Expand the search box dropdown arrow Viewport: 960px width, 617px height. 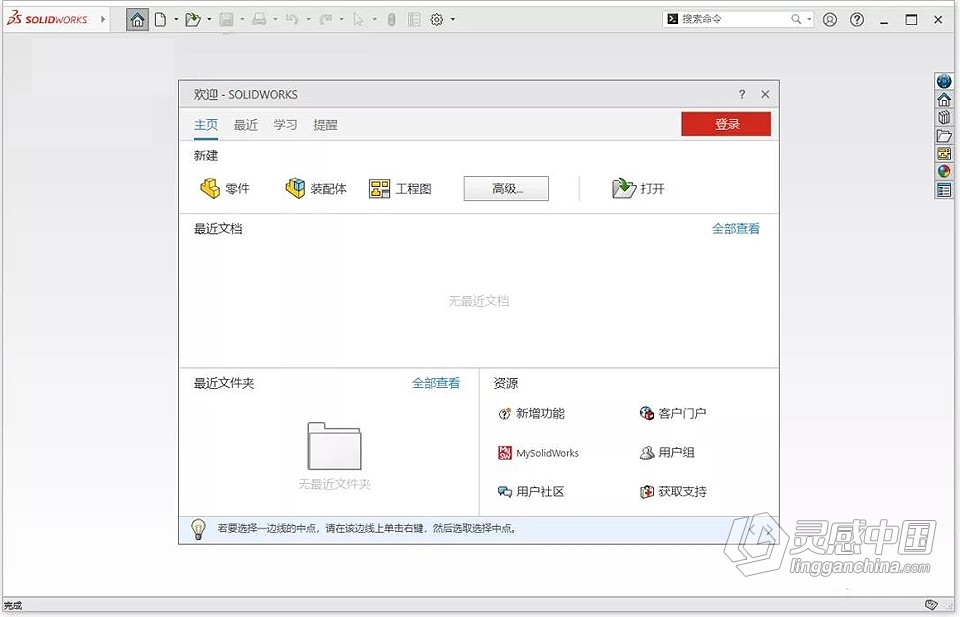click(809, 20)
